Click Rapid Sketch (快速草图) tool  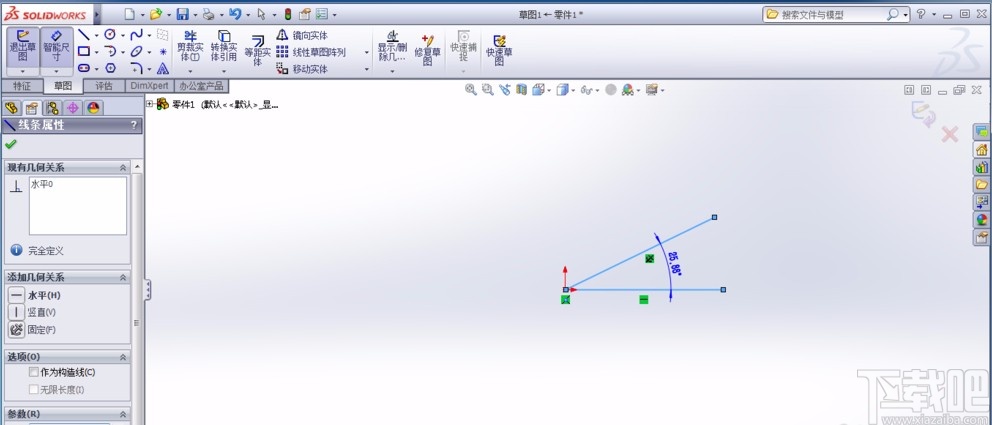click(499, 49)
